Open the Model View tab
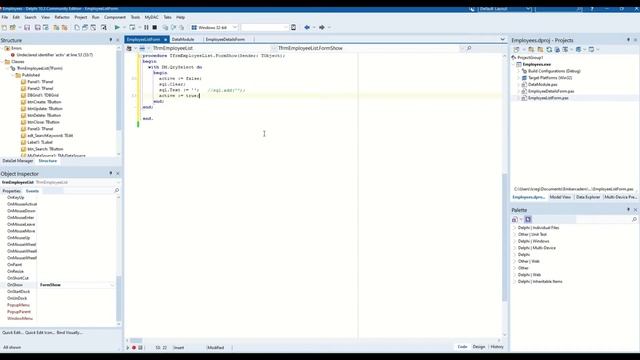640x360 pixels. [560, 197]
